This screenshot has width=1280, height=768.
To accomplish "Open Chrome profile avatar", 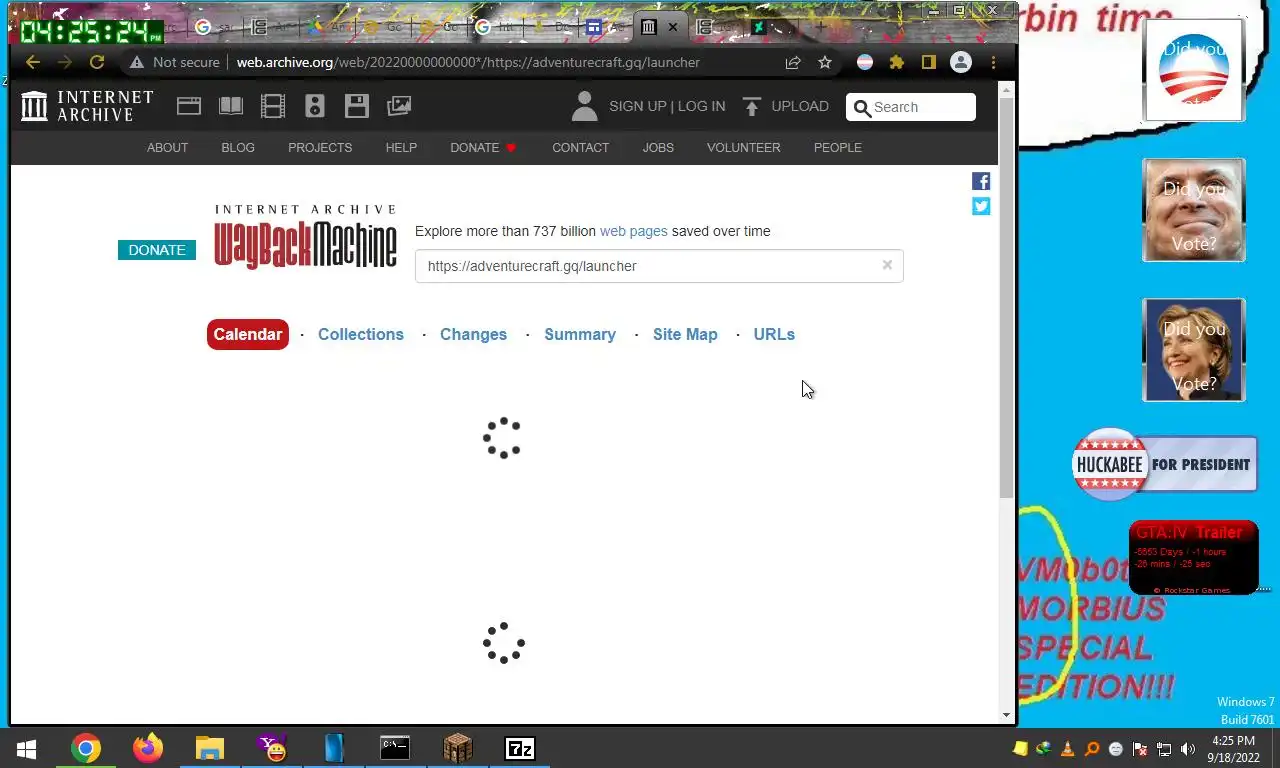I will tap(961, 62).
